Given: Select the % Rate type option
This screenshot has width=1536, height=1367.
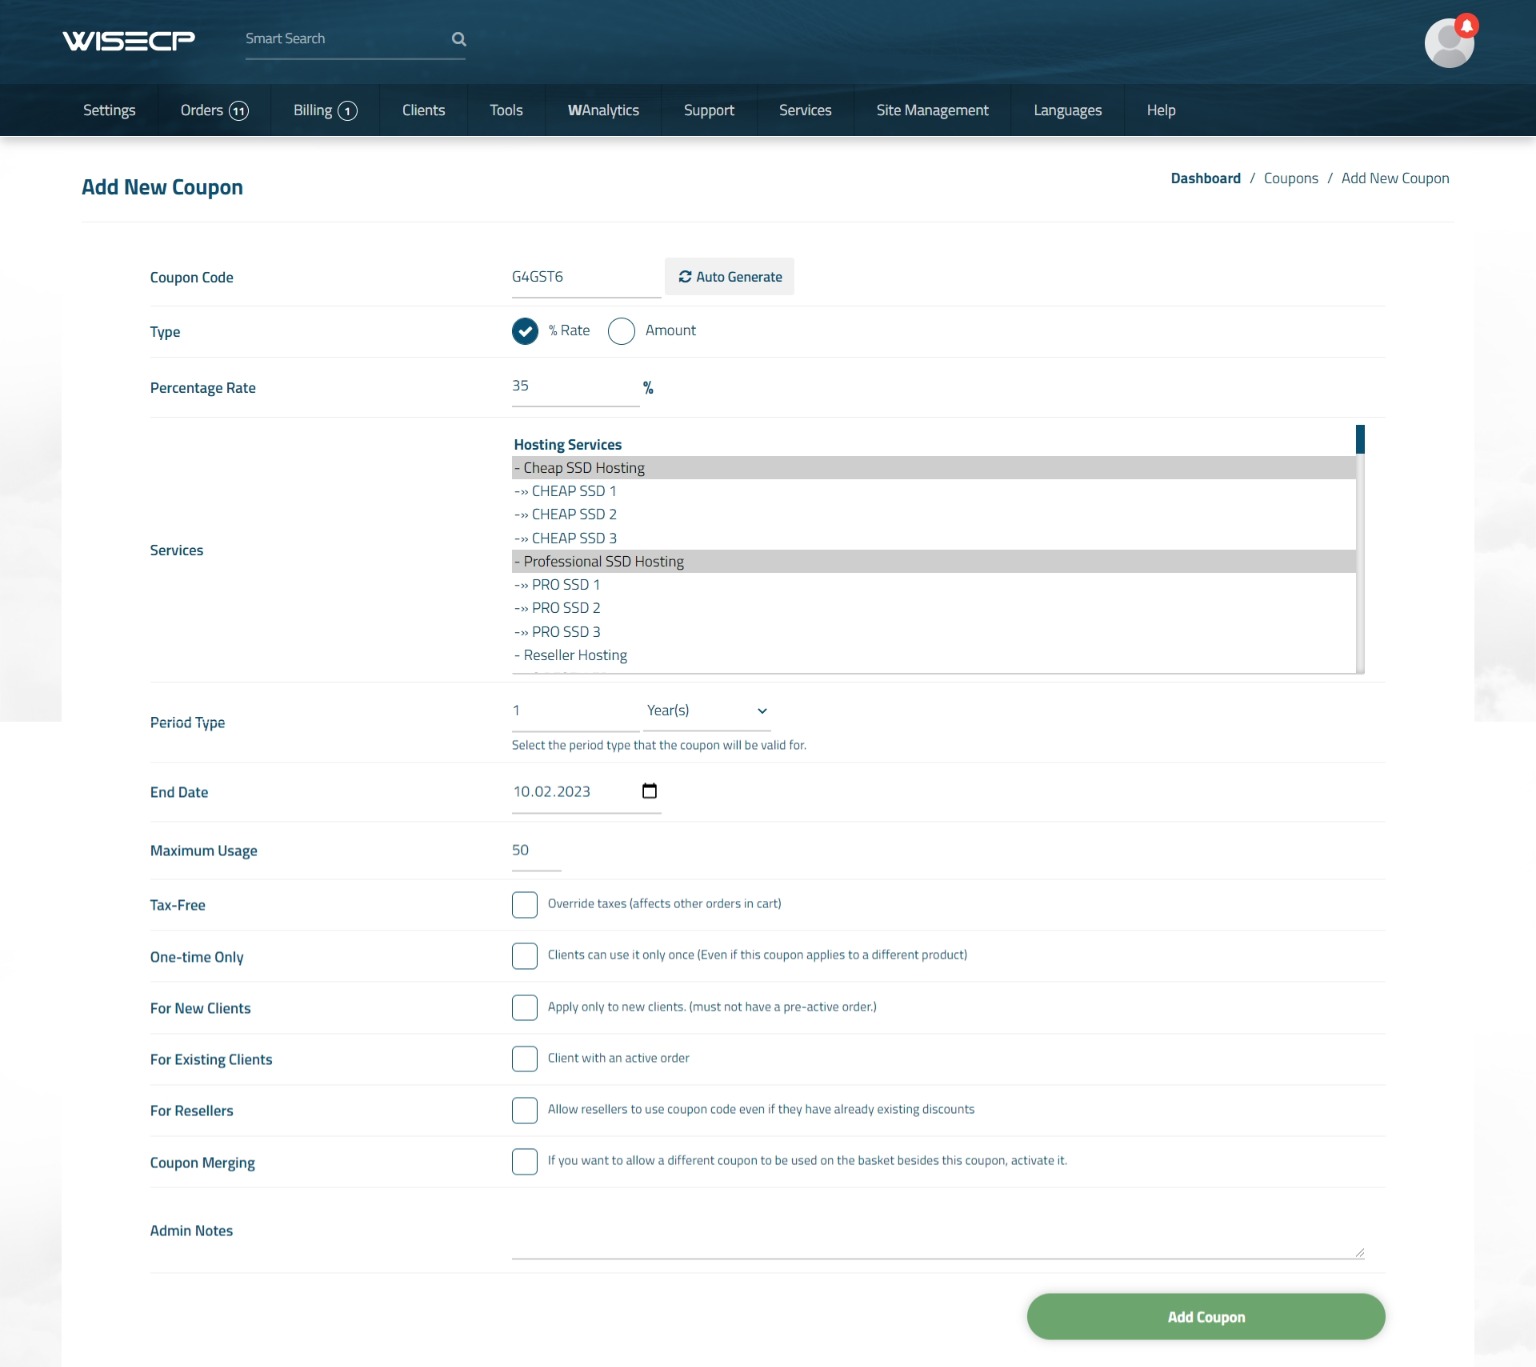Looking at the screenshot, I should (525, 331).
